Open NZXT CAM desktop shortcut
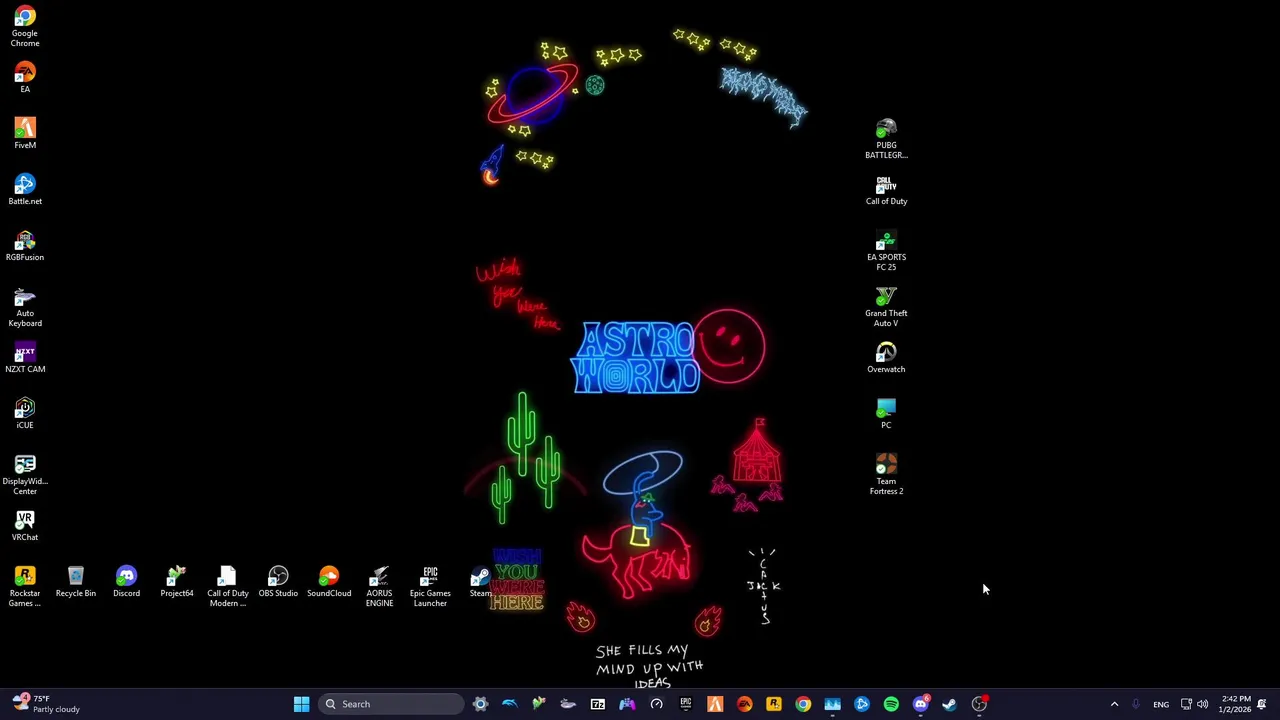 pyautogui.click(x=25, y=358)
